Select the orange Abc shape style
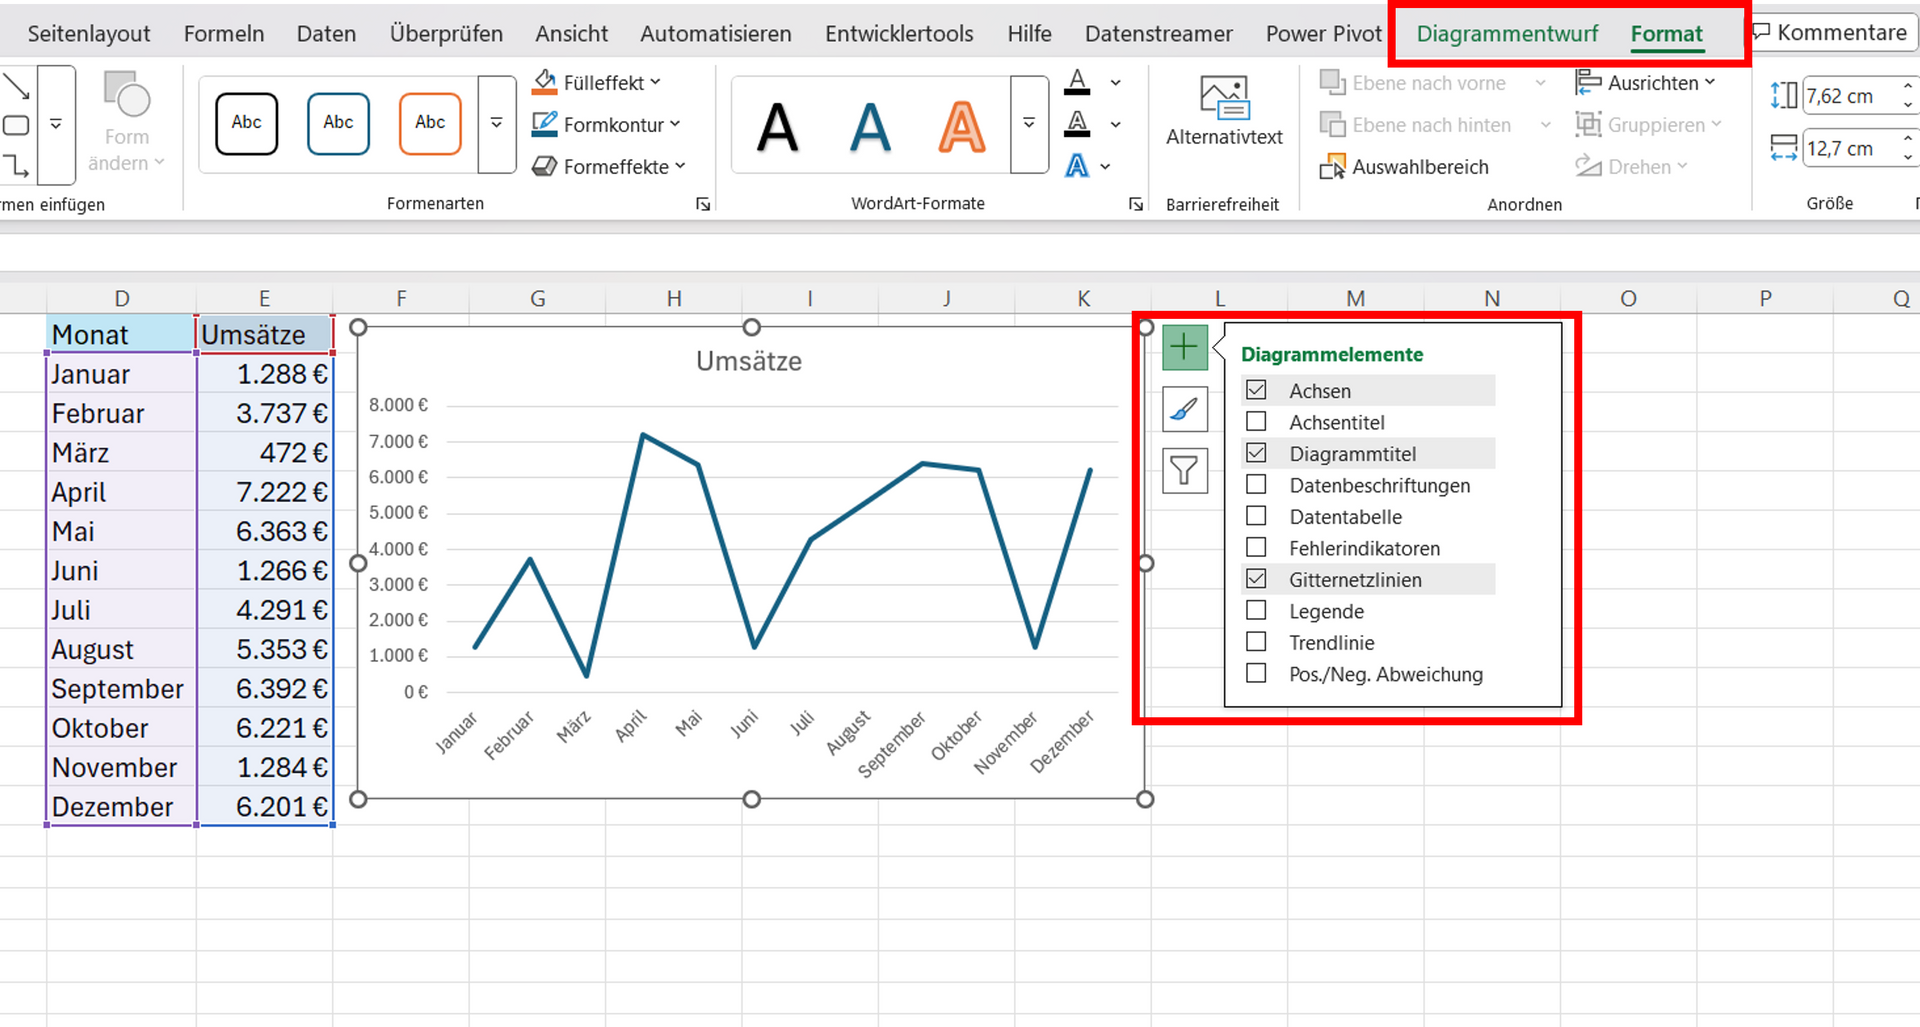 [x=430, y=123]
